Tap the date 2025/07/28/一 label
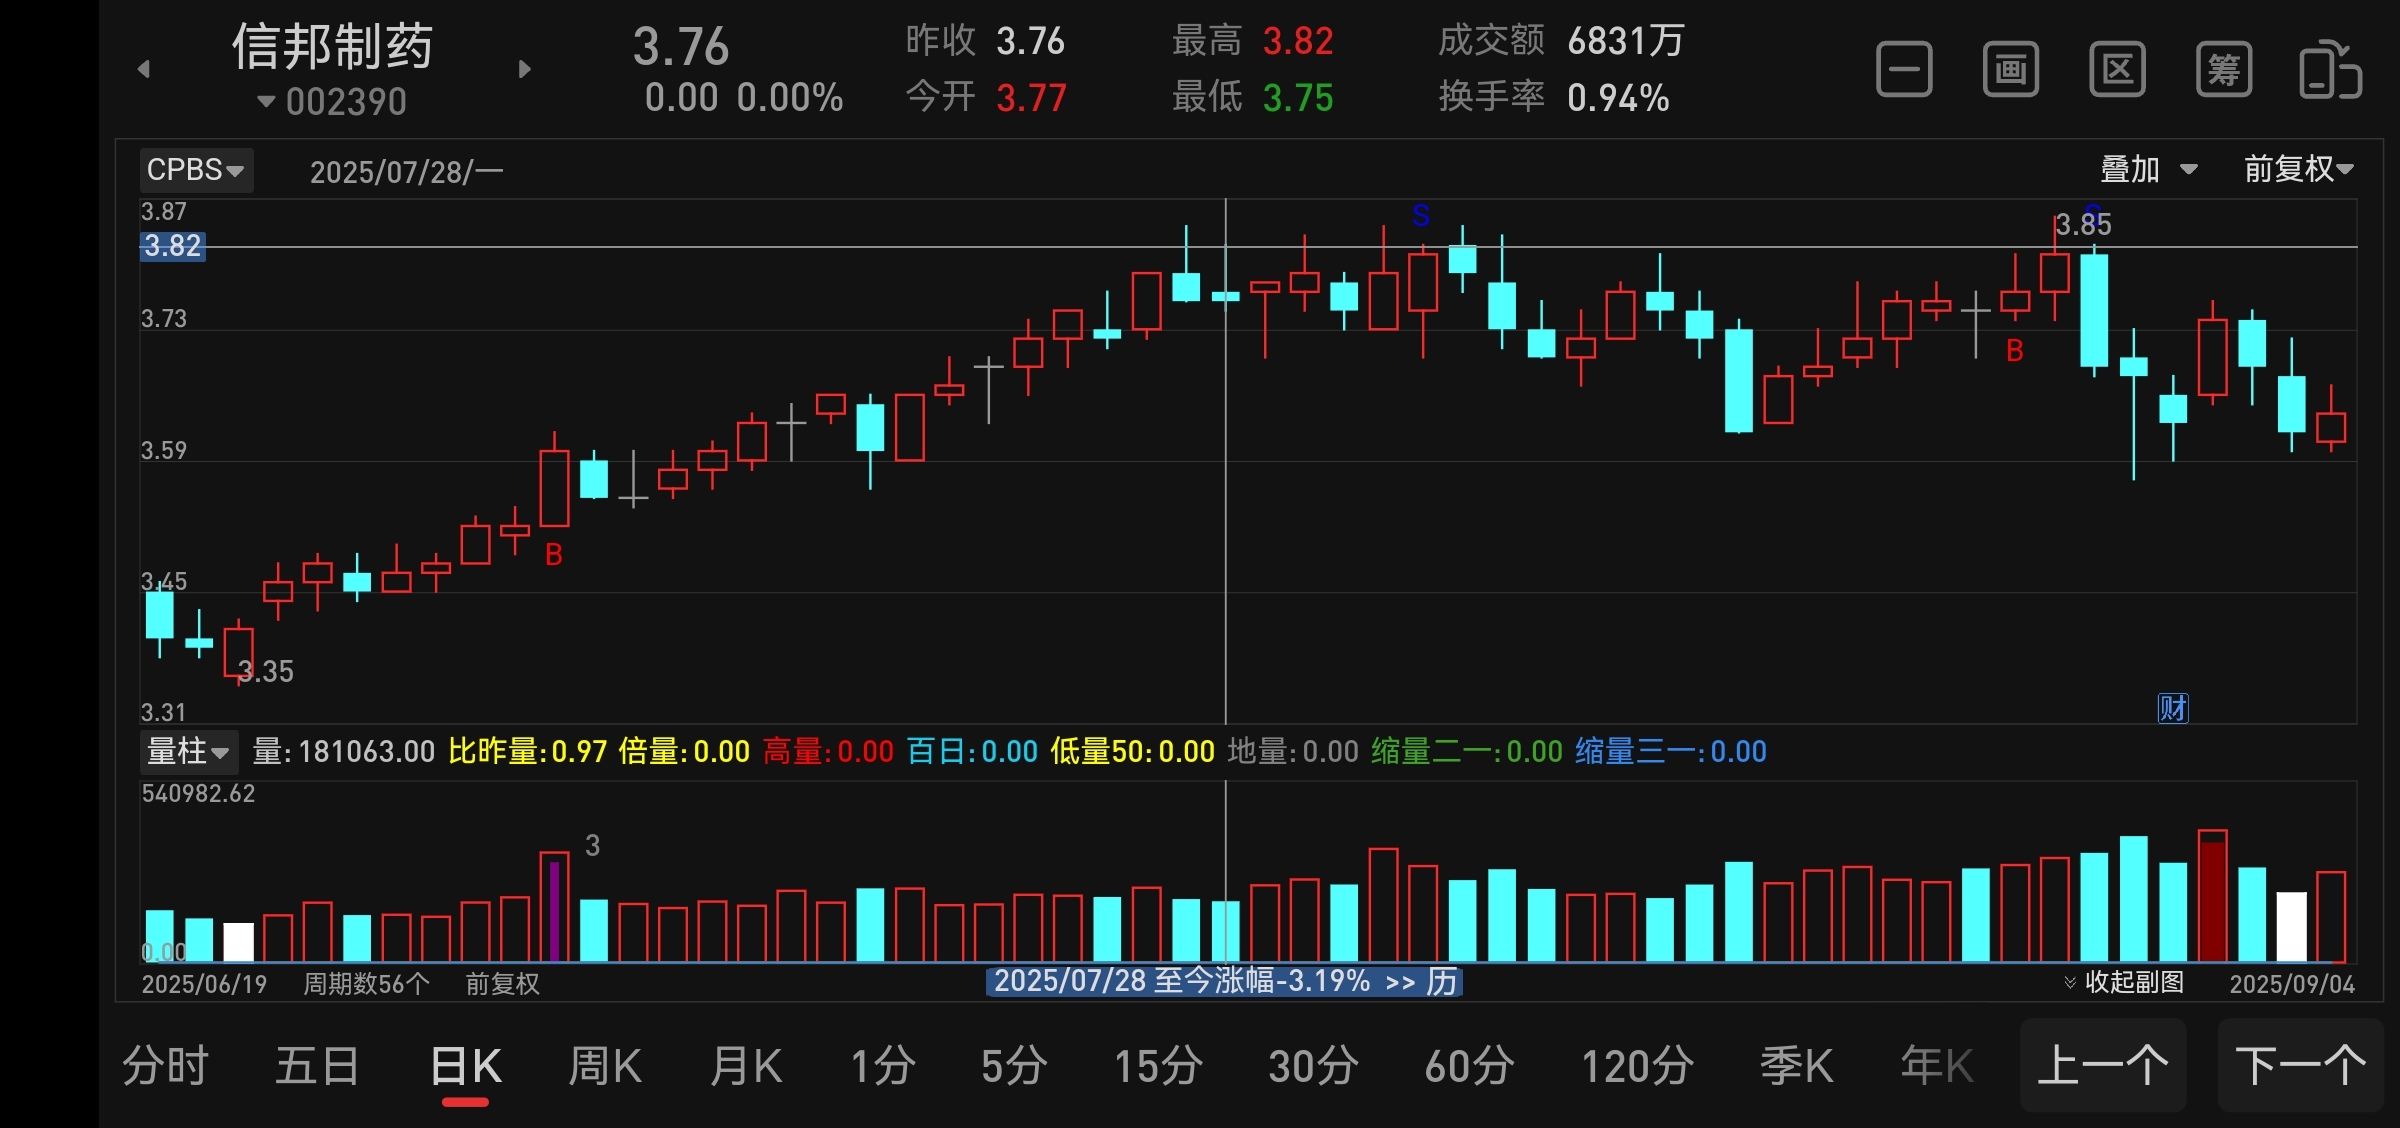2400x1128 pixels. (406, 172)
